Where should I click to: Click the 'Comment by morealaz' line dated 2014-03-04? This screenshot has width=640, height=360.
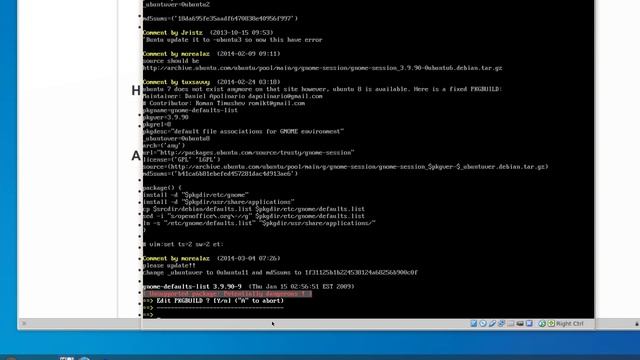pyautogui.click(x=211, y=258)
